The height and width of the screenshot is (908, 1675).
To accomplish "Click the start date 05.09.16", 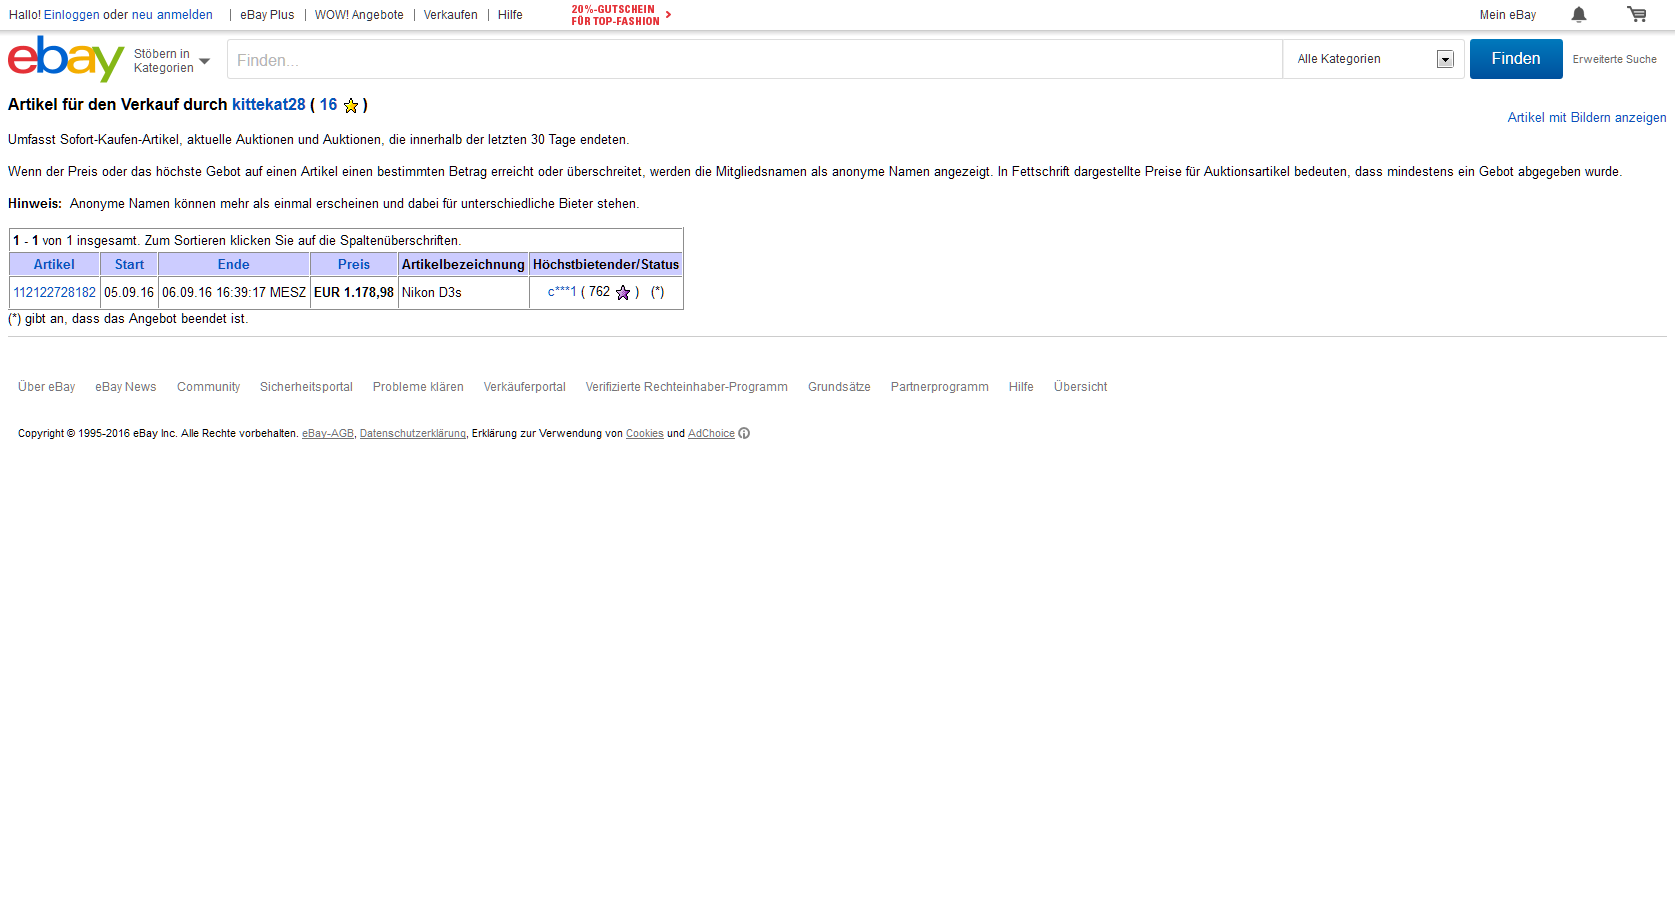I will coord(129,292).
